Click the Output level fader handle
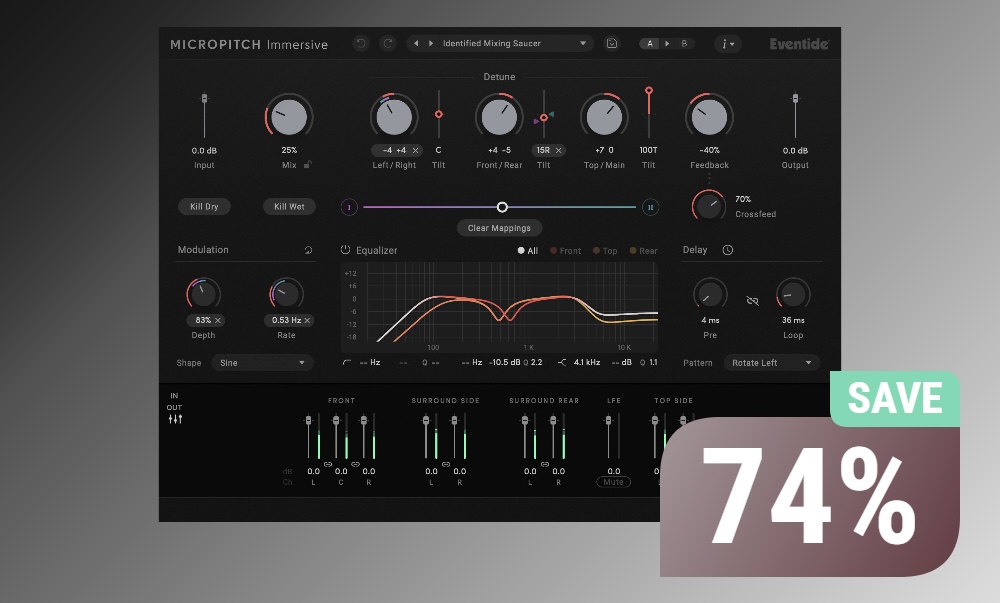The height and width of the screenshot is (603, 1000). pyautogui.click(x=795, y=98)
